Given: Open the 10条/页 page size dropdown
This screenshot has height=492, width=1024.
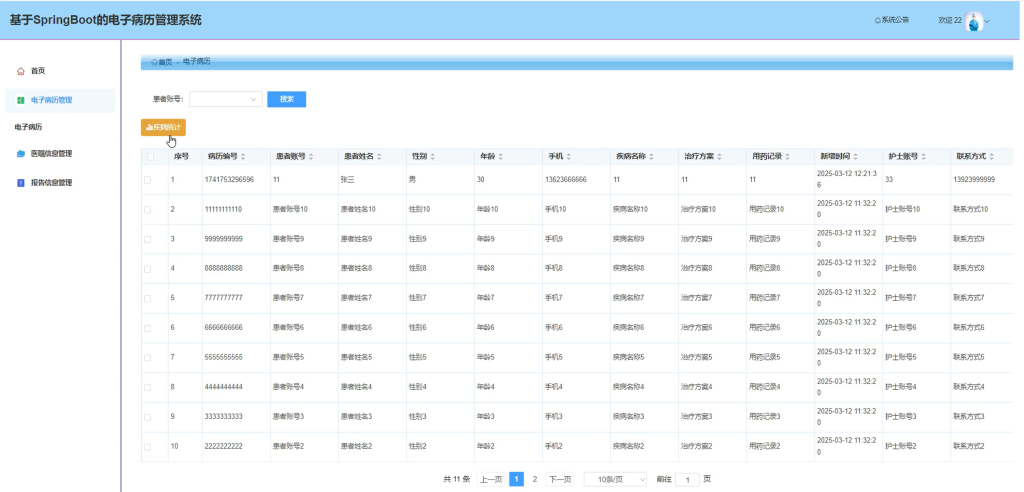Looking at the screenshot, I should click(x=615, y=480).
